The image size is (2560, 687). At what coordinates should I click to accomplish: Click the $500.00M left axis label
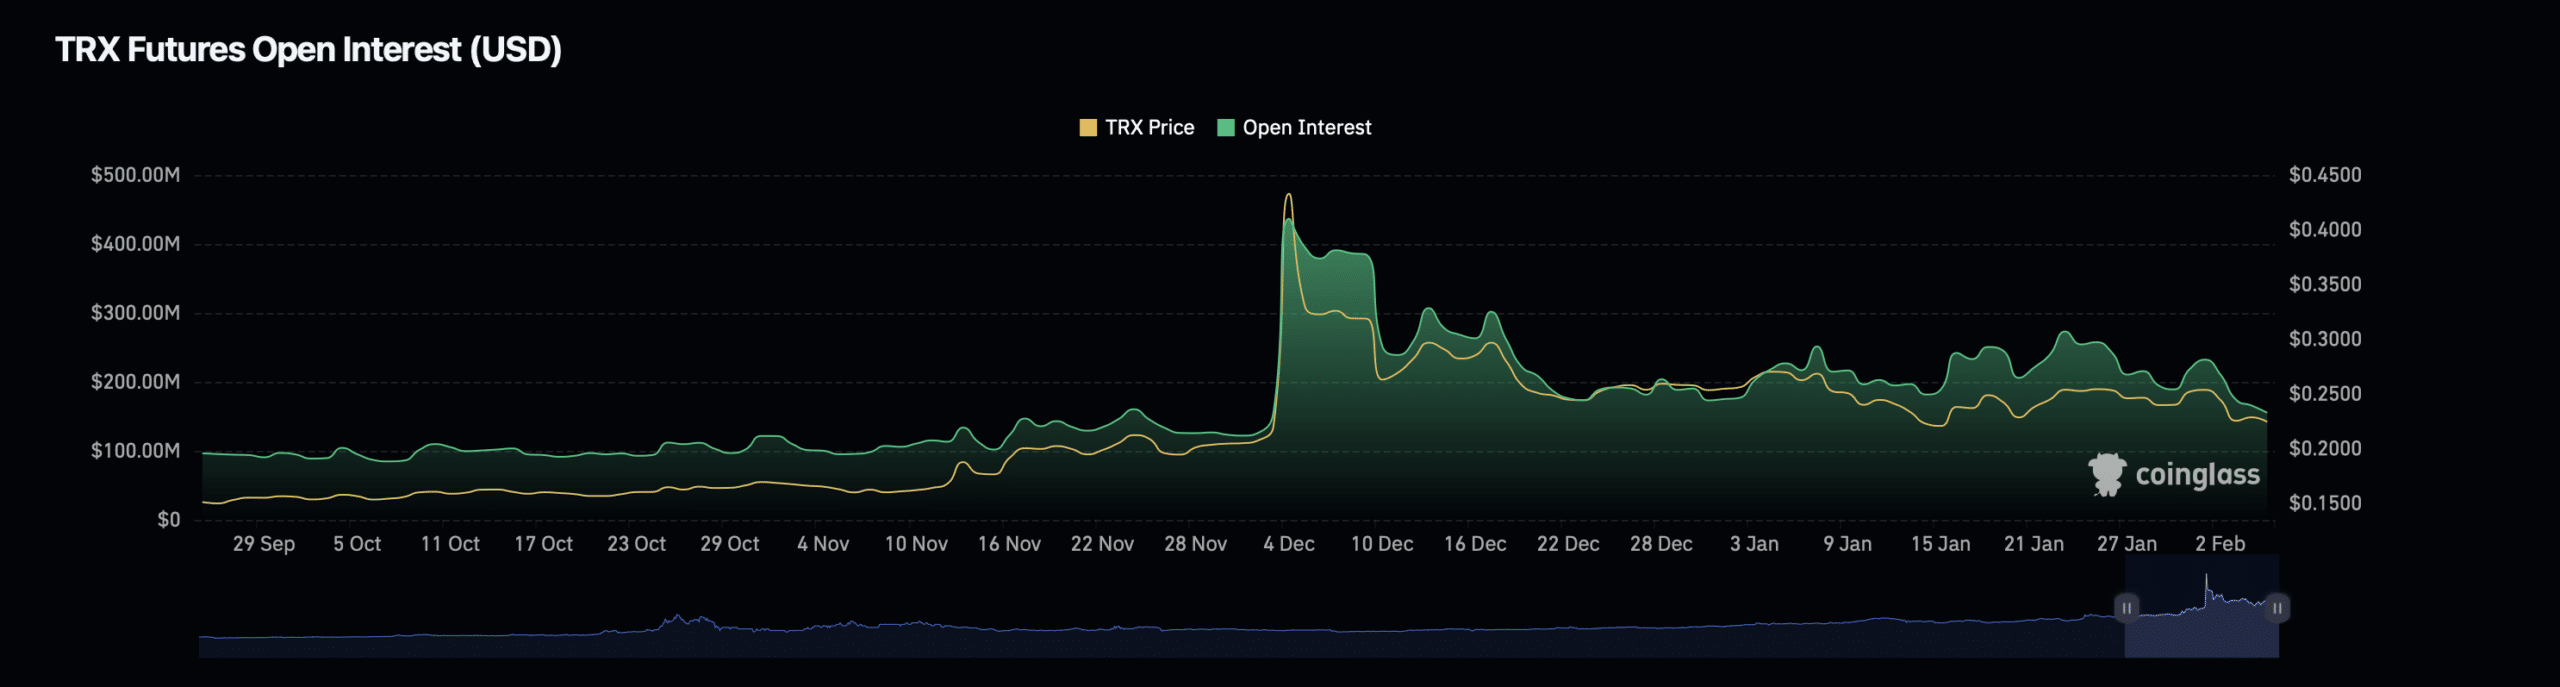[135, 175]
